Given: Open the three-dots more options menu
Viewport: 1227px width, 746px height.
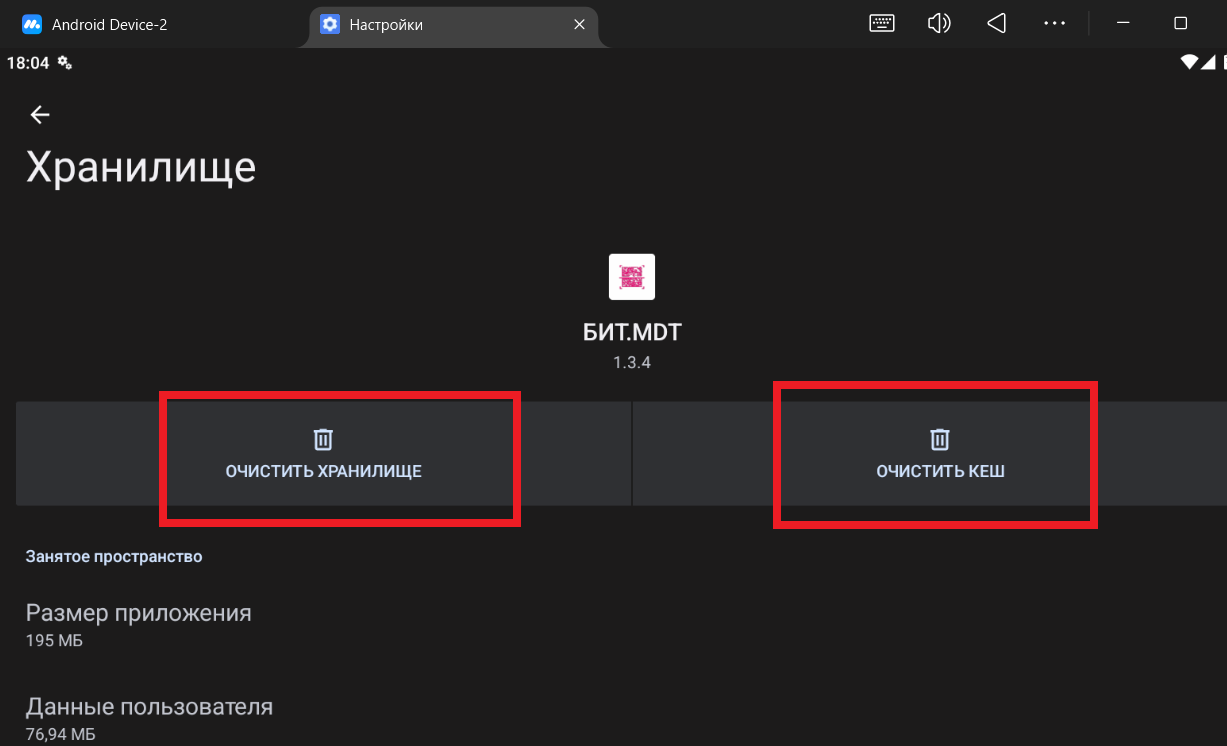Looking at the screenshot, I should [1054, 24].
